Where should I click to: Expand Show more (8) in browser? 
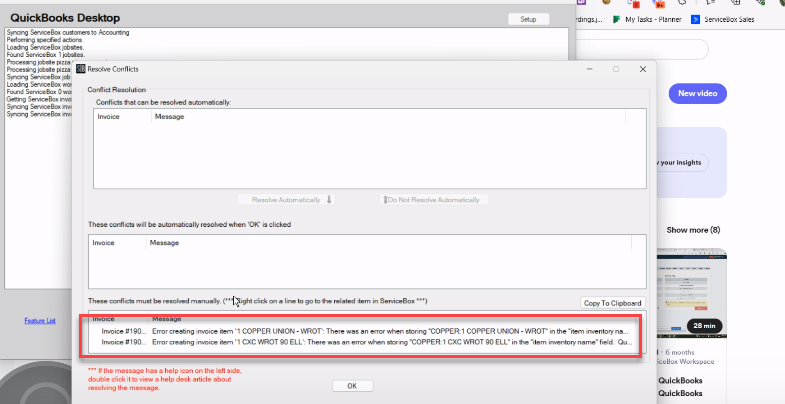click(693, 230)
